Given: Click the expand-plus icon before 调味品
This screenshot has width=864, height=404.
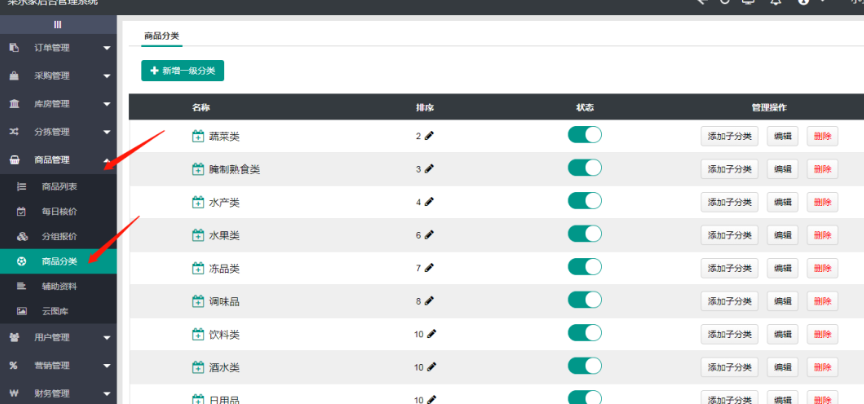Looking at the screenshot, I should [198, 301].
